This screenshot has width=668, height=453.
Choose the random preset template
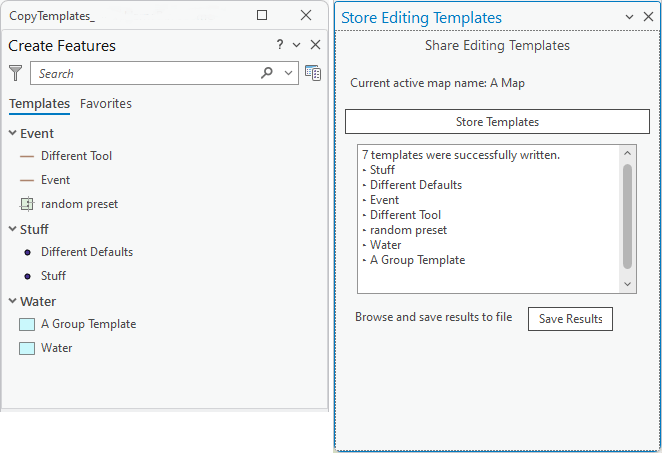coord(79,204)
